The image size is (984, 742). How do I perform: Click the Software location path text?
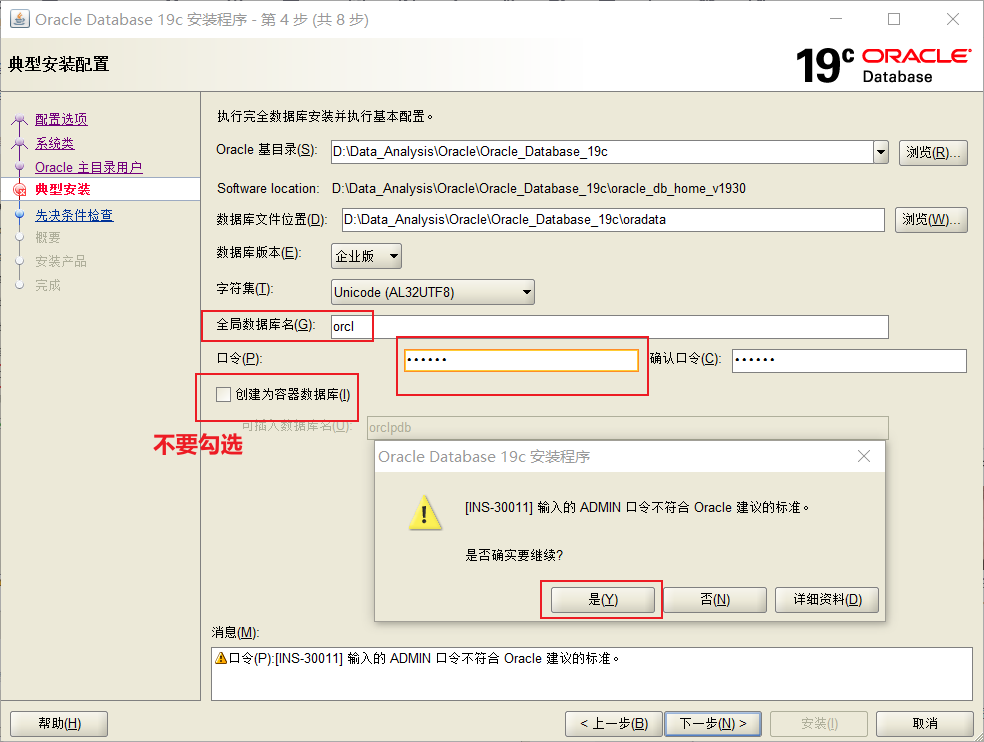point(538,188)
